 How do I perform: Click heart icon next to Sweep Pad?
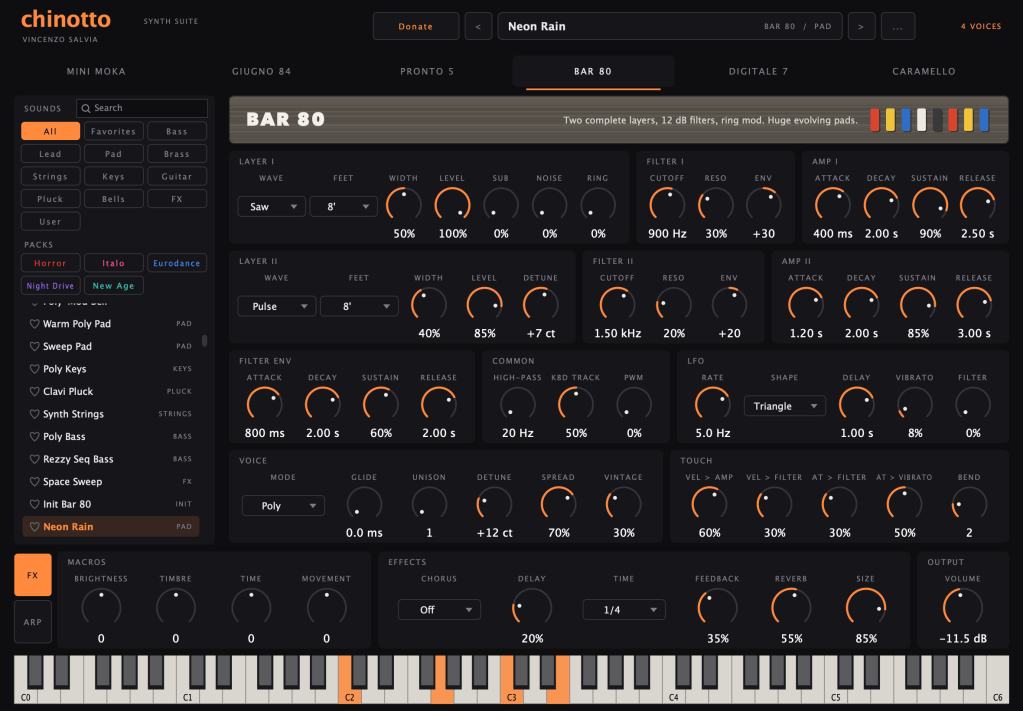(x=35, y=346)
